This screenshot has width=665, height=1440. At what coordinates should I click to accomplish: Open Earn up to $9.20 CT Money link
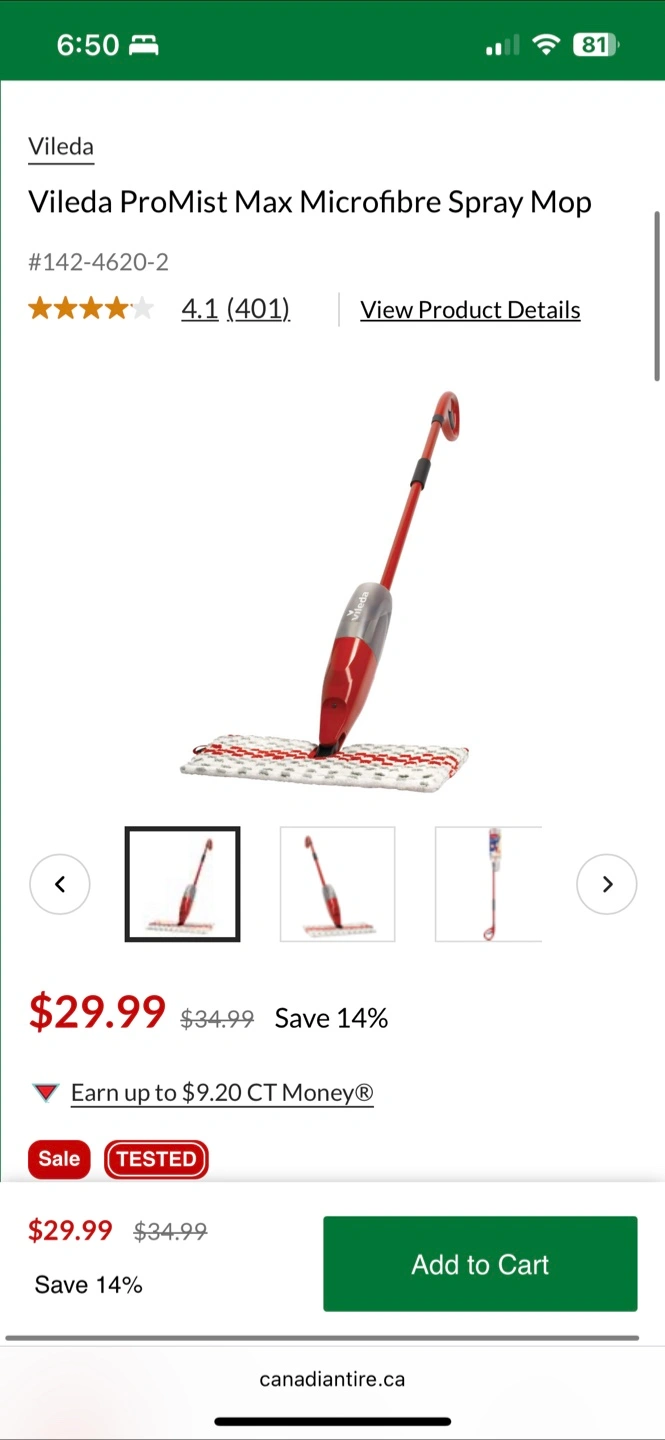pos(222,1093)
